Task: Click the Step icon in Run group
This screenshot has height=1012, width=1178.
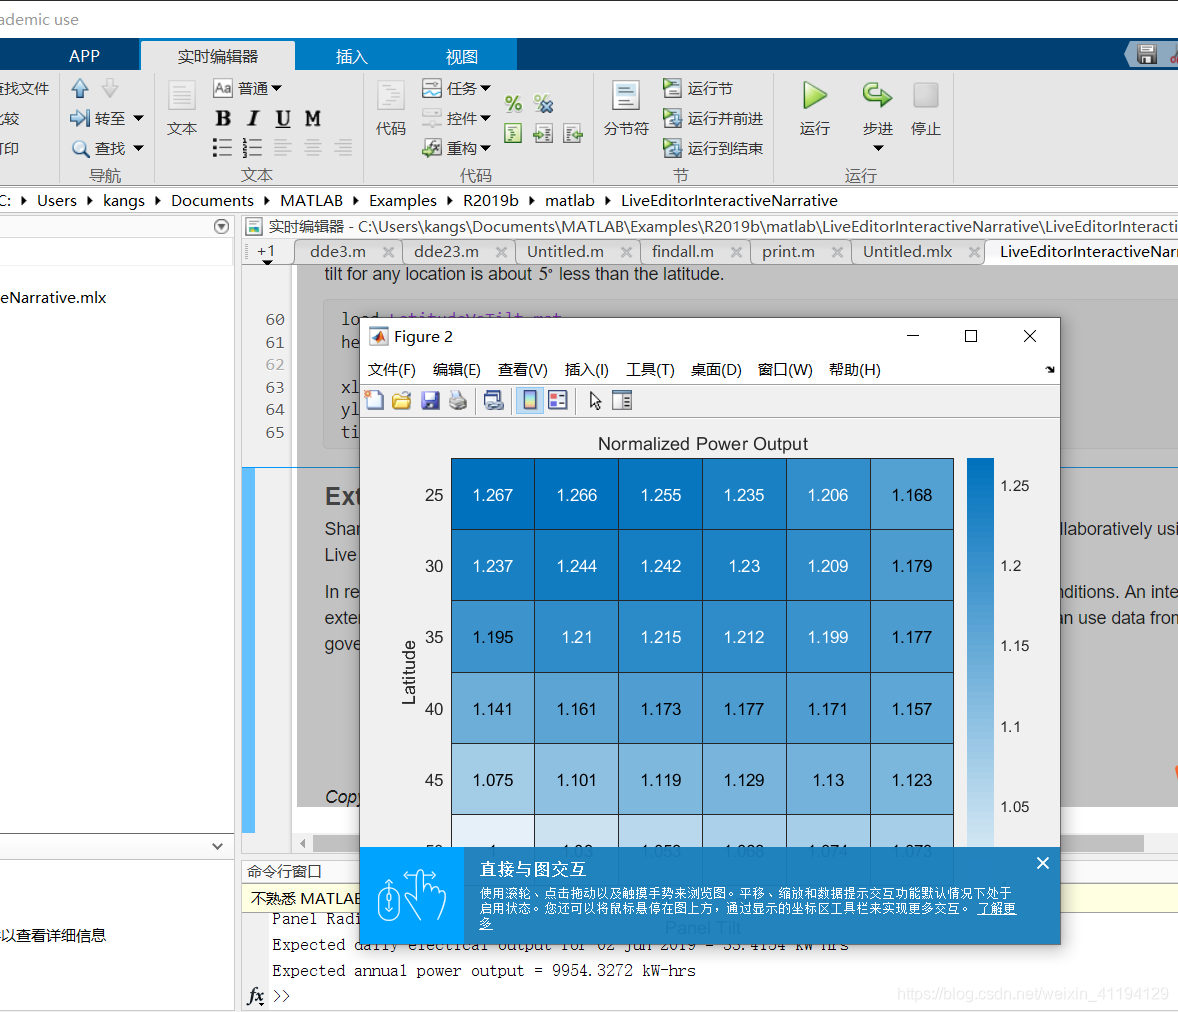Action: point(877,95)
